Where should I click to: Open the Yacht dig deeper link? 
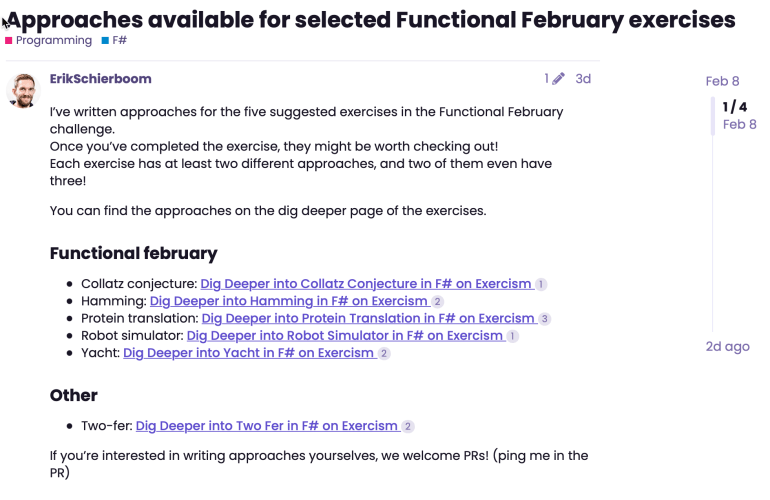(248, 353)
